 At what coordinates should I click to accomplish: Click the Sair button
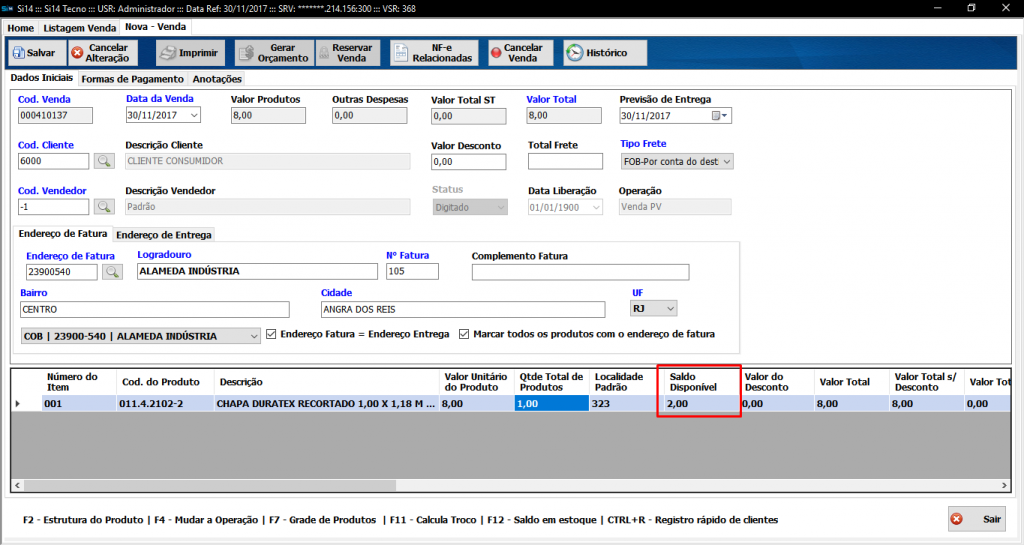pos(977,520)
